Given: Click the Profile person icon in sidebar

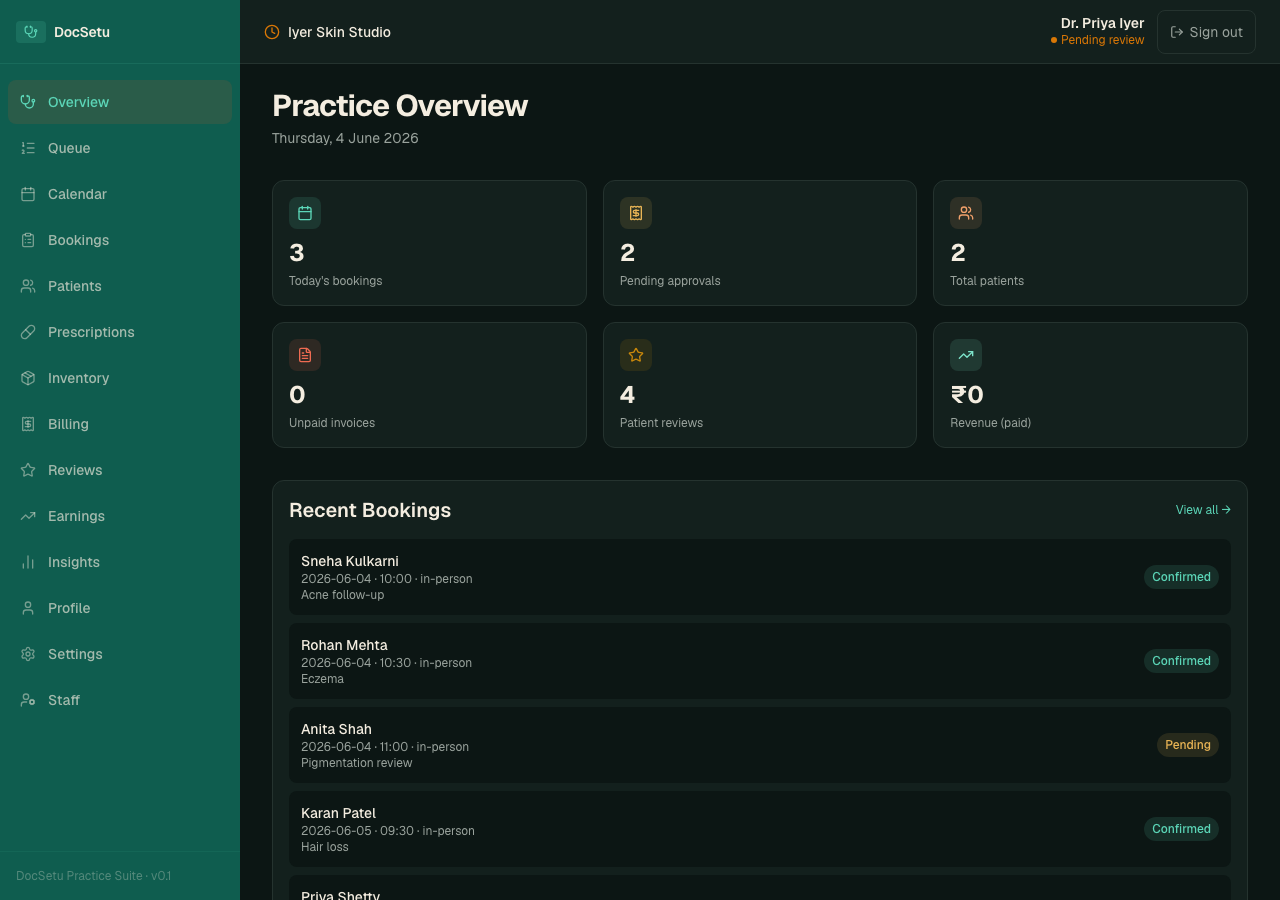Looking at the screenshot, I should 28,608.
